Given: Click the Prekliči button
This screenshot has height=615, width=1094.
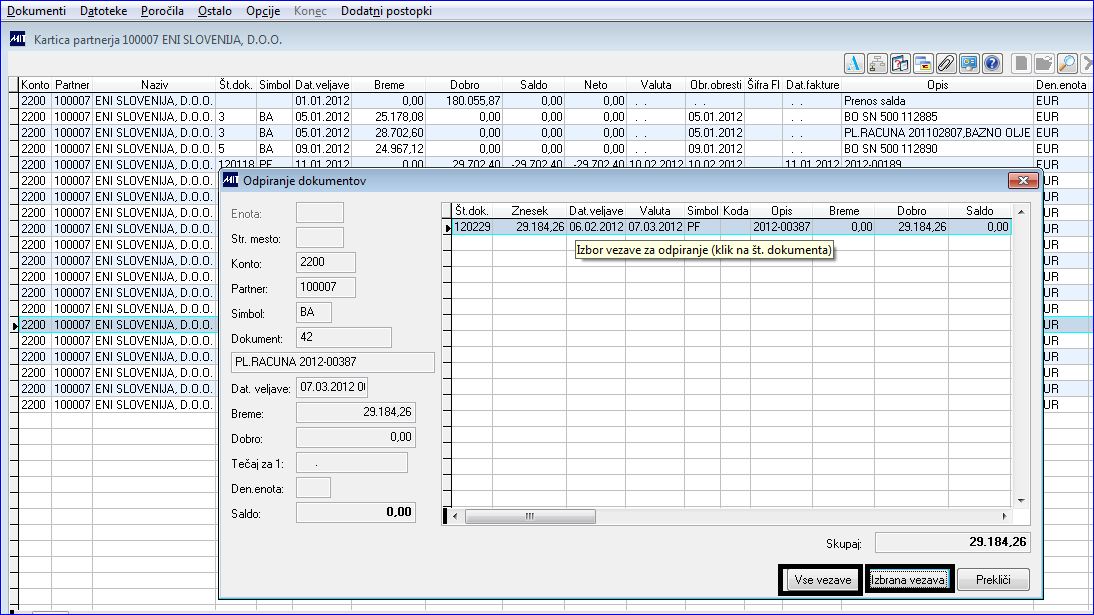Looking at the screenshot, I should coord(994,580).
